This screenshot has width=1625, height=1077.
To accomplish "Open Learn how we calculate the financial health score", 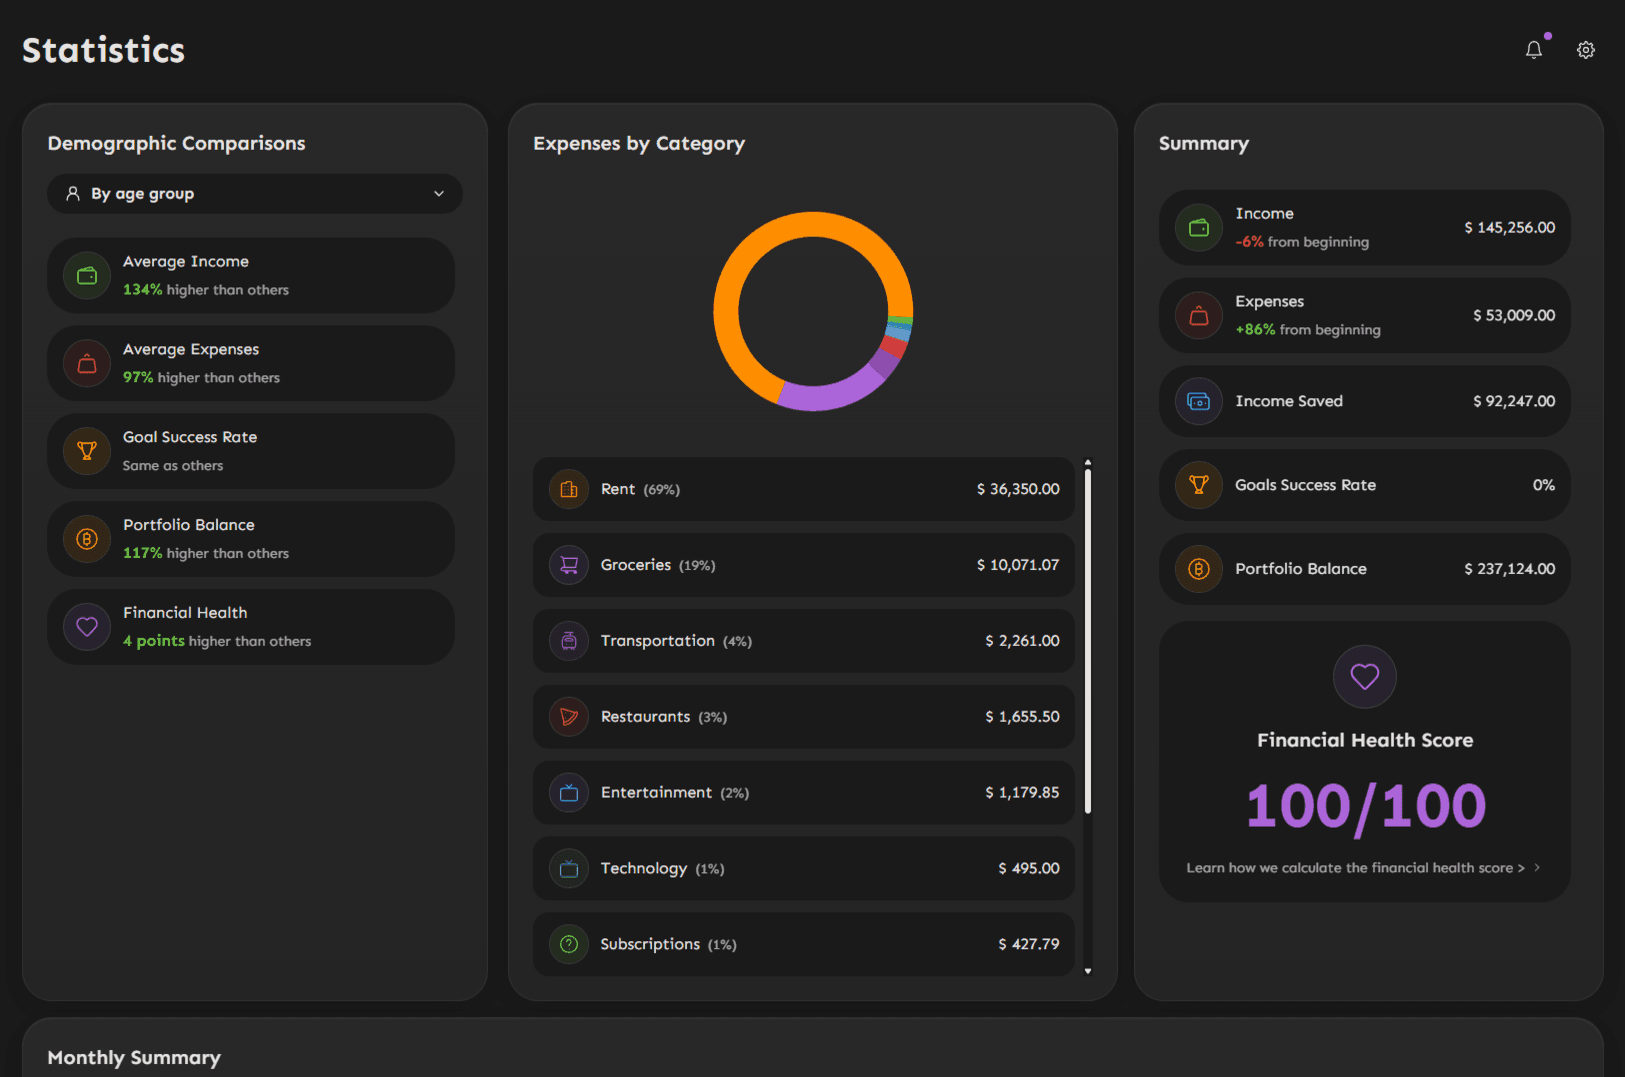I will (x=1363, y=868).
